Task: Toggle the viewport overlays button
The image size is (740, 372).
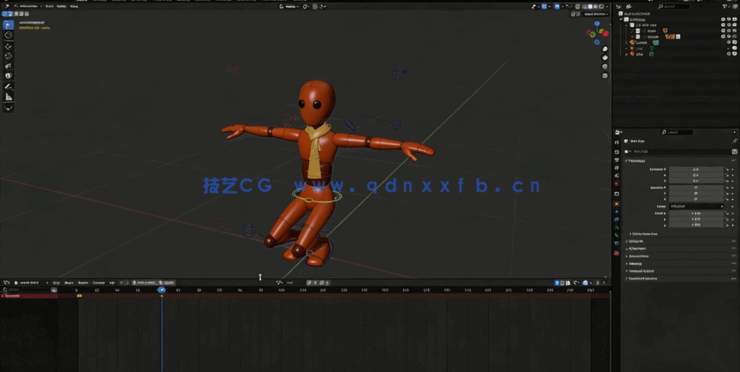Action: pyautogui.click(x=557, y=7)
